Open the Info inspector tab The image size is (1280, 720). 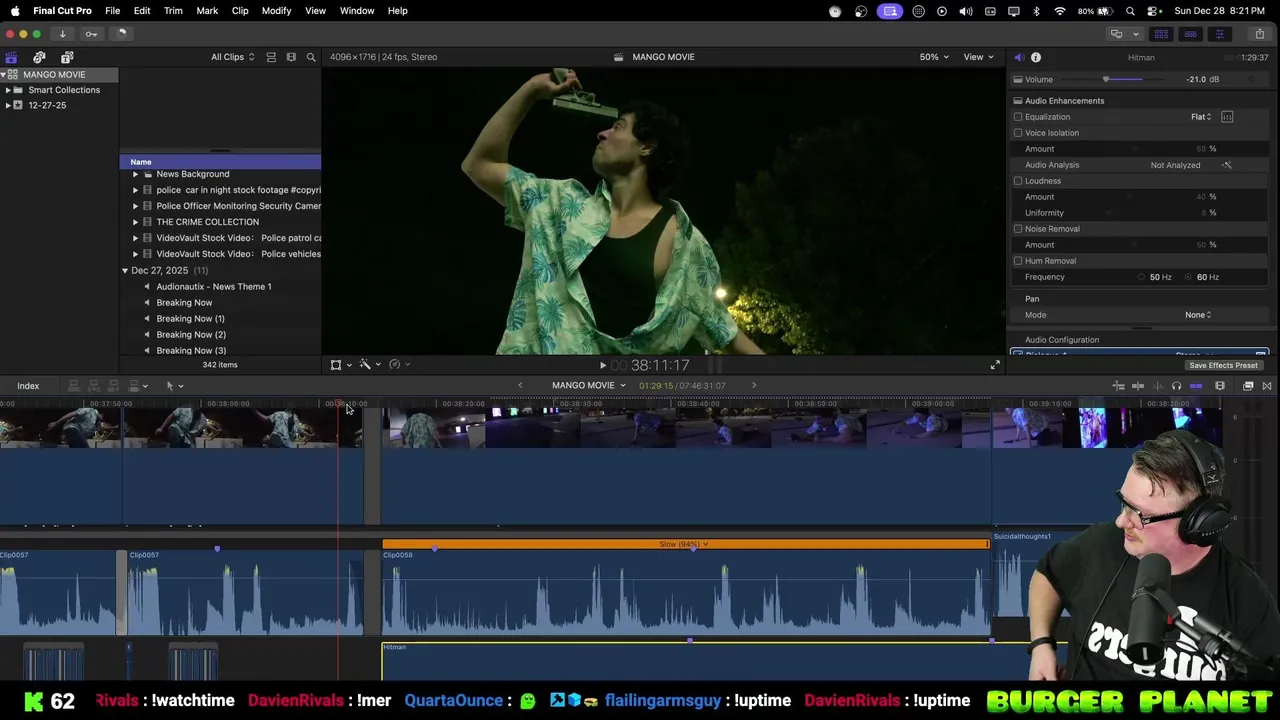[1036, 57]
